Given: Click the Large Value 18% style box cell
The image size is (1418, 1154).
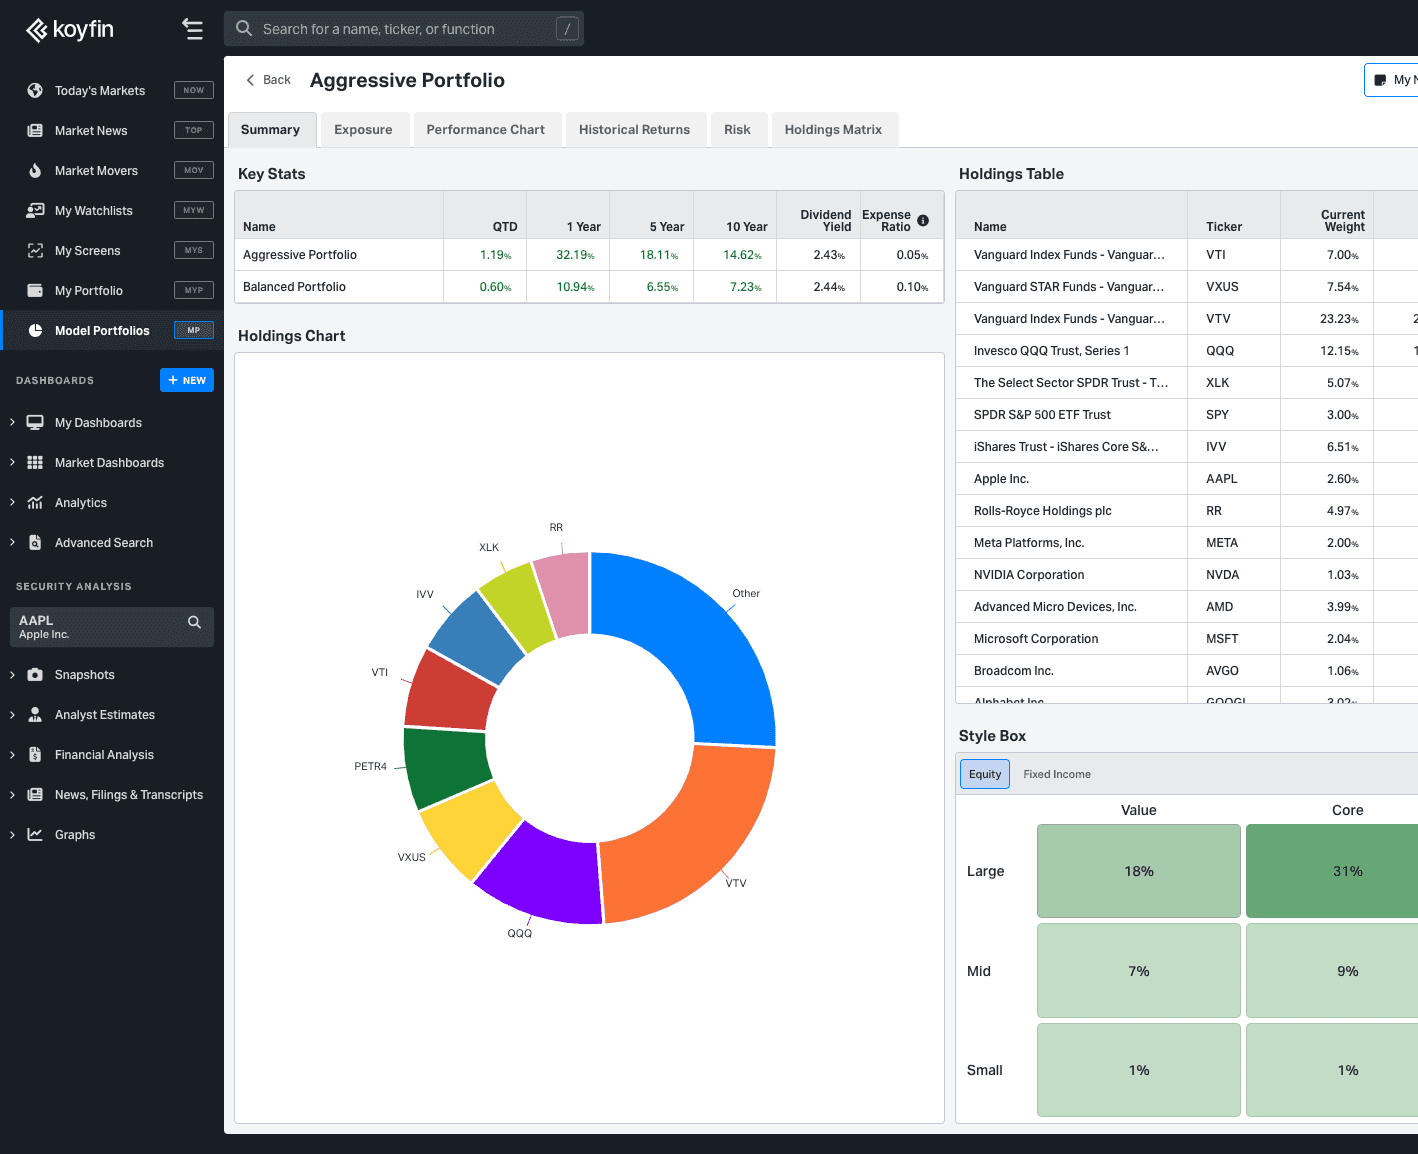Looking at the screenshot, I should 1139,871.
